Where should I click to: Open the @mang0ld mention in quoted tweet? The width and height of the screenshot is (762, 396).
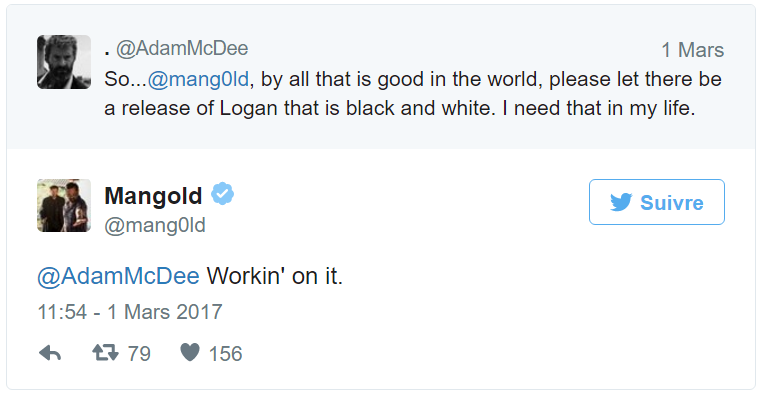tap(198, 79)
